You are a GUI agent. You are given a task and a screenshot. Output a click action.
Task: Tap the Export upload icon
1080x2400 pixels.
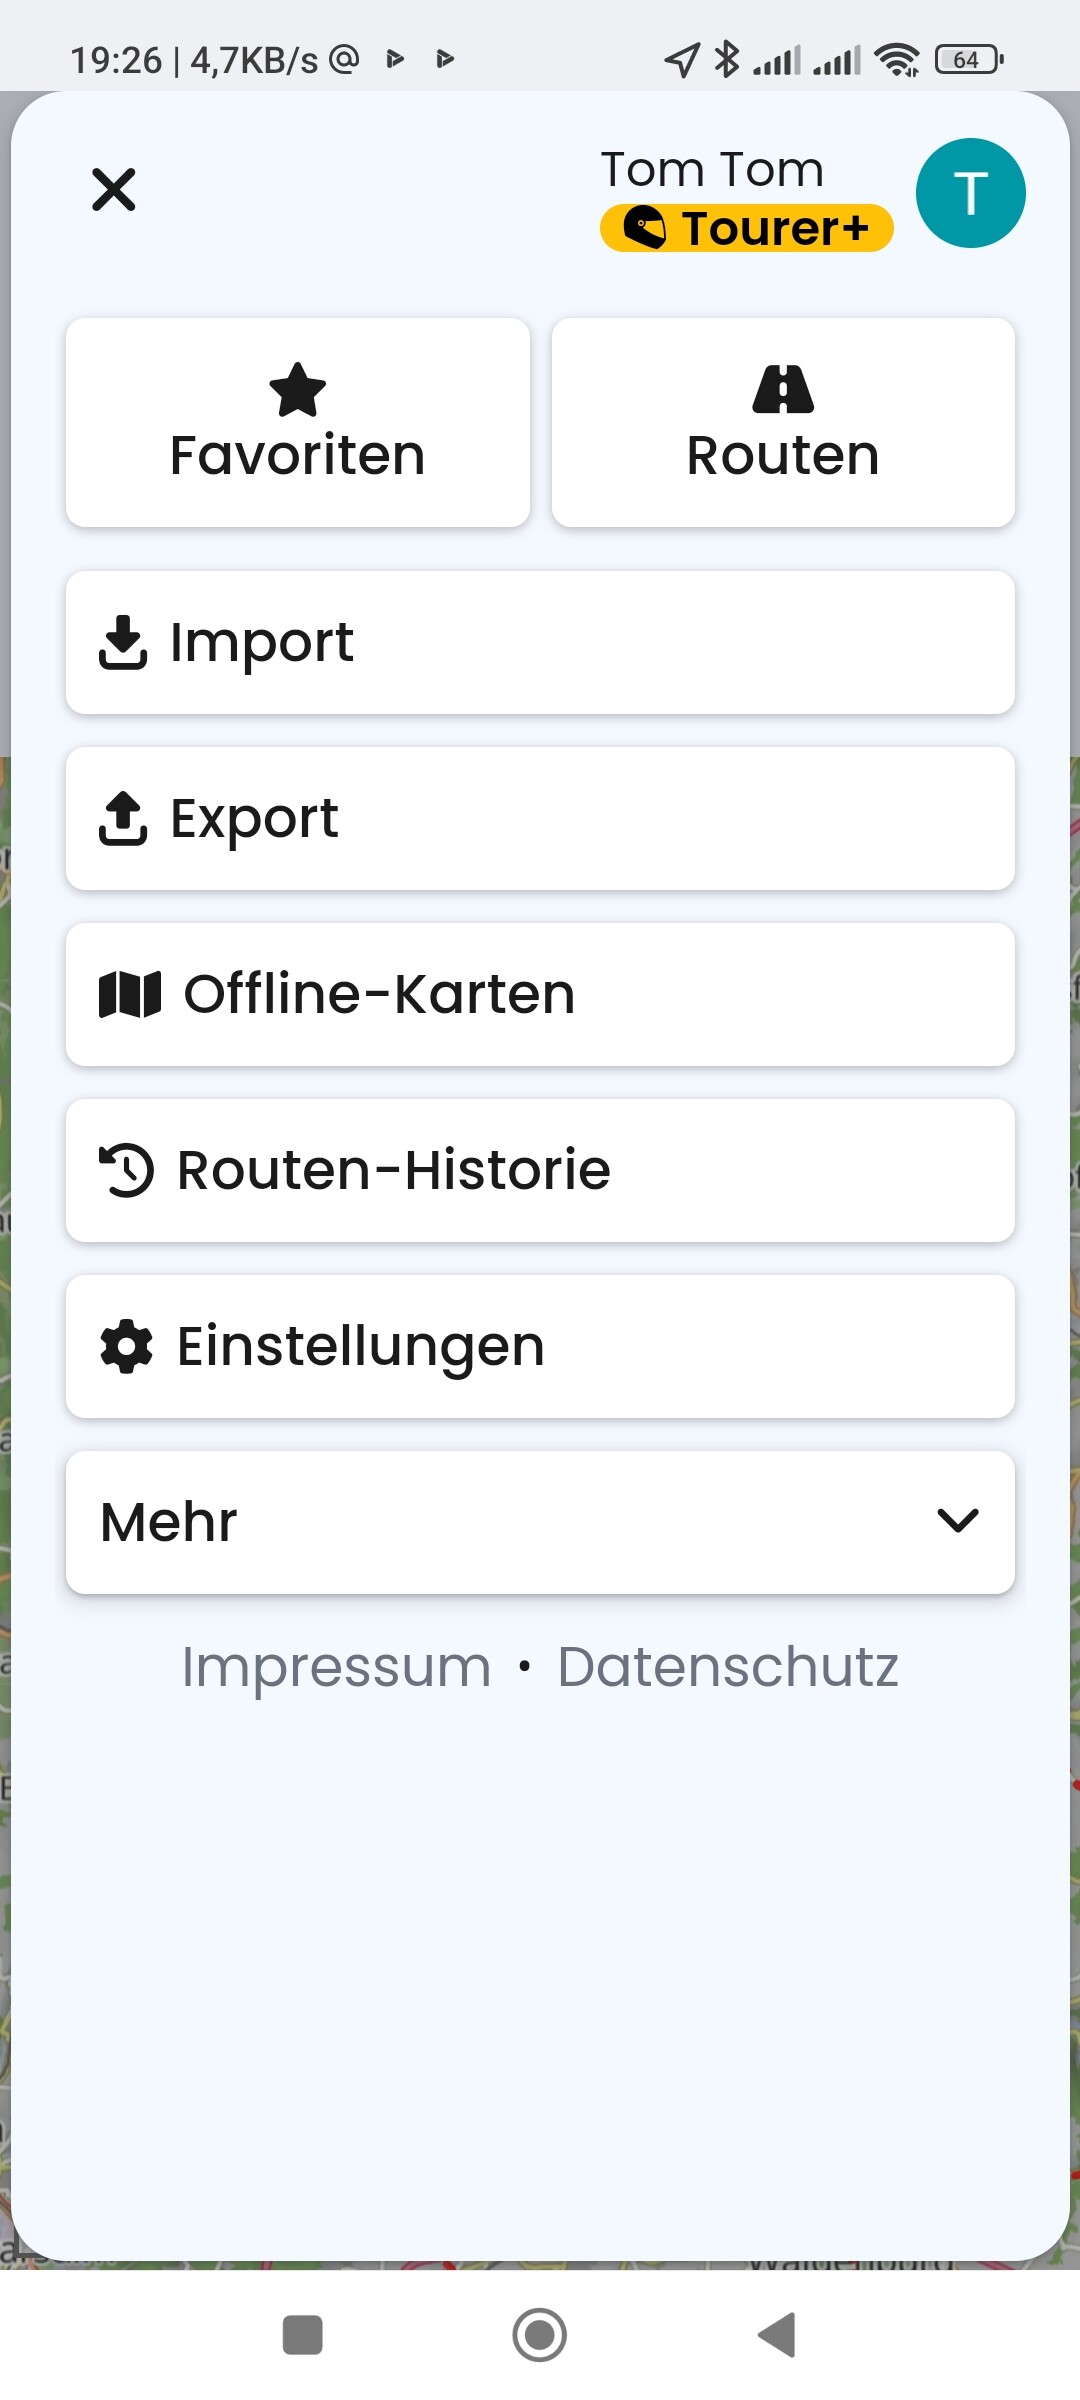click(123, 818)
